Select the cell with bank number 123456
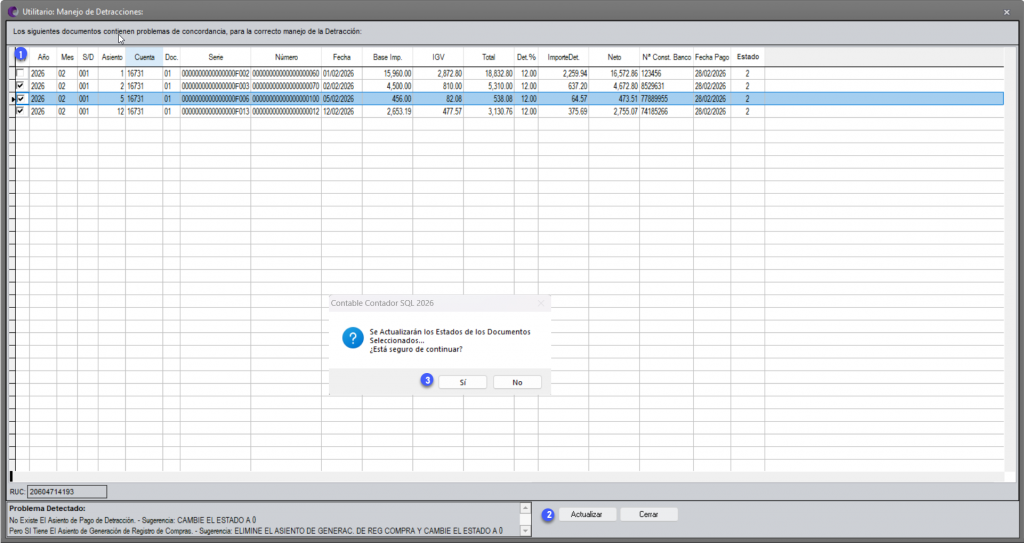Screen dimensions: 1024x543 pos(666,74)
